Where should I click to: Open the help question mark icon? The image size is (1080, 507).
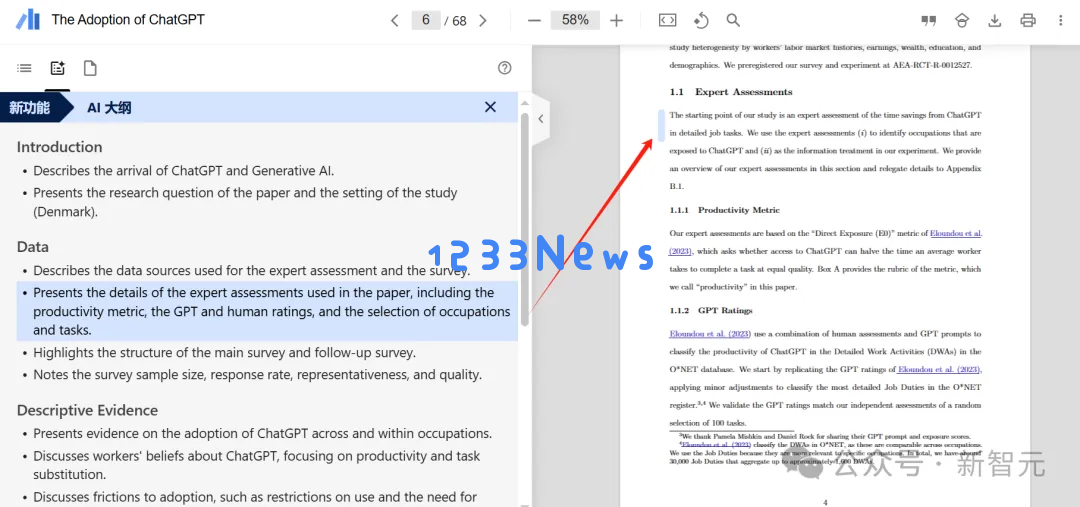(x=505, y=68)
